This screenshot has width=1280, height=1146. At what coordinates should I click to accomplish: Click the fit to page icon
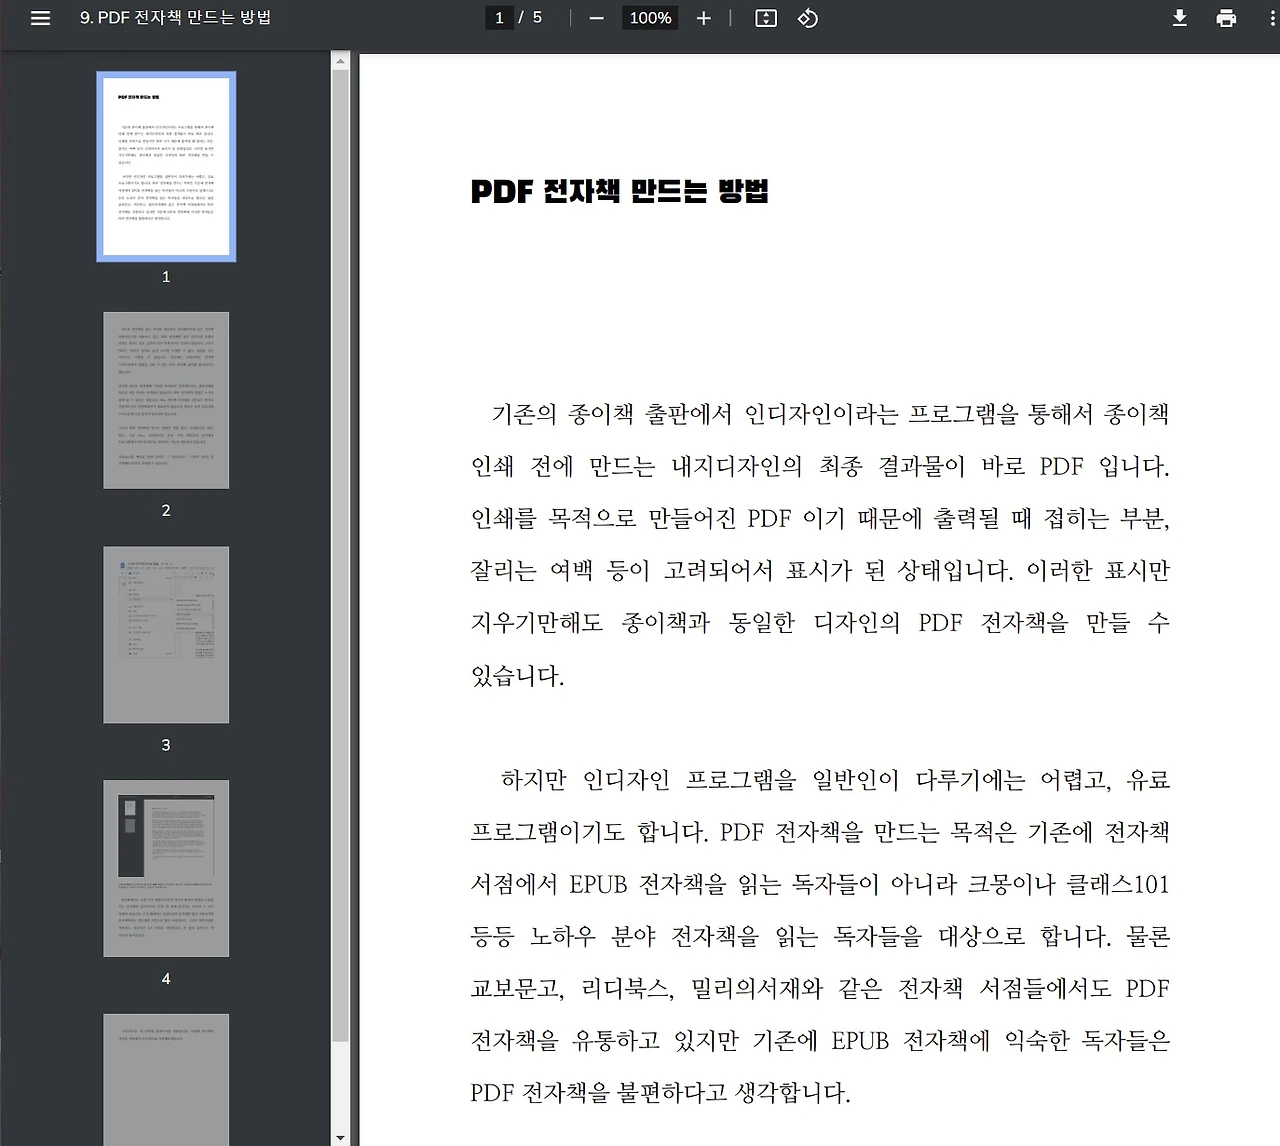pos(766,18)
